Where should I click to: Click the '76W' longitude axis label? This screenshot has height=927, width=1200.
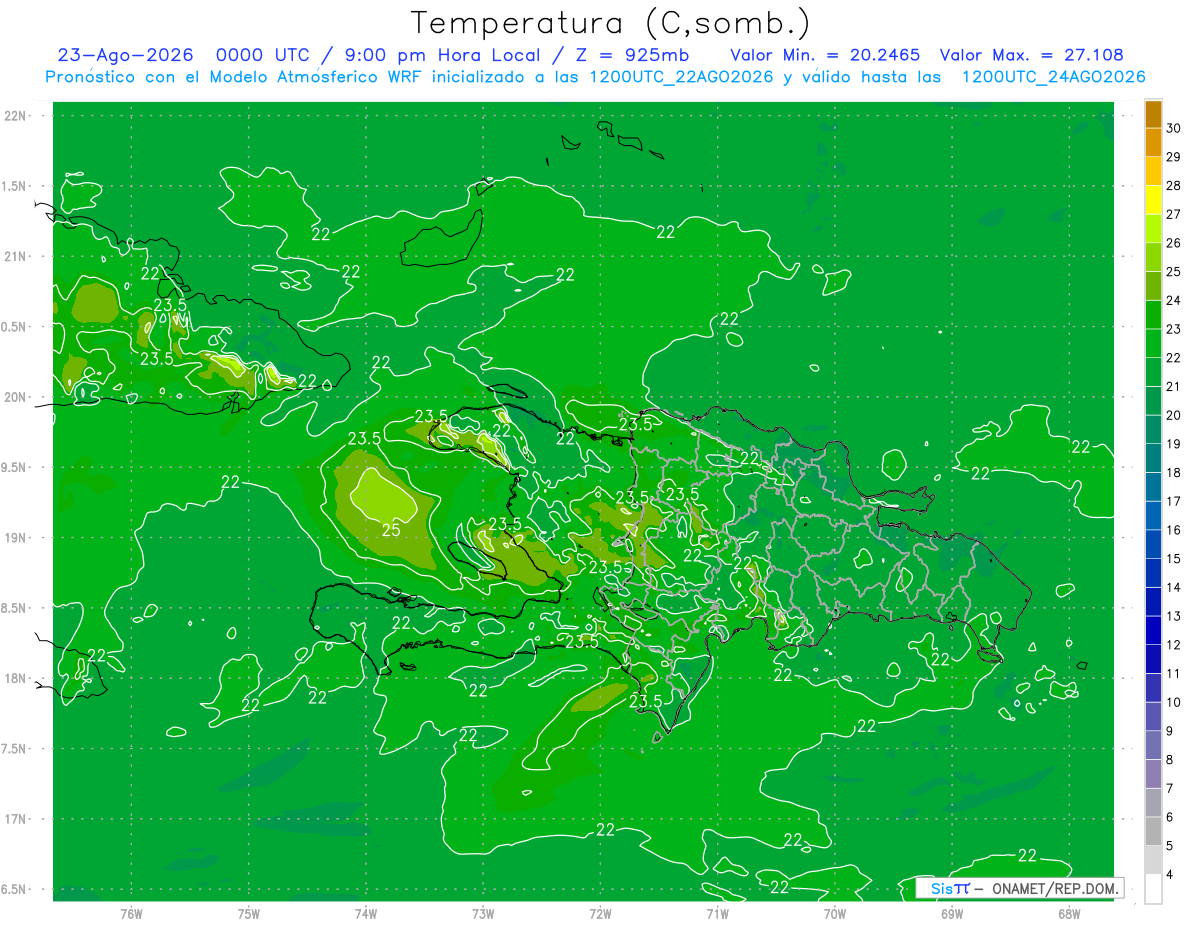pyautogui.click(x=131, y=914)
